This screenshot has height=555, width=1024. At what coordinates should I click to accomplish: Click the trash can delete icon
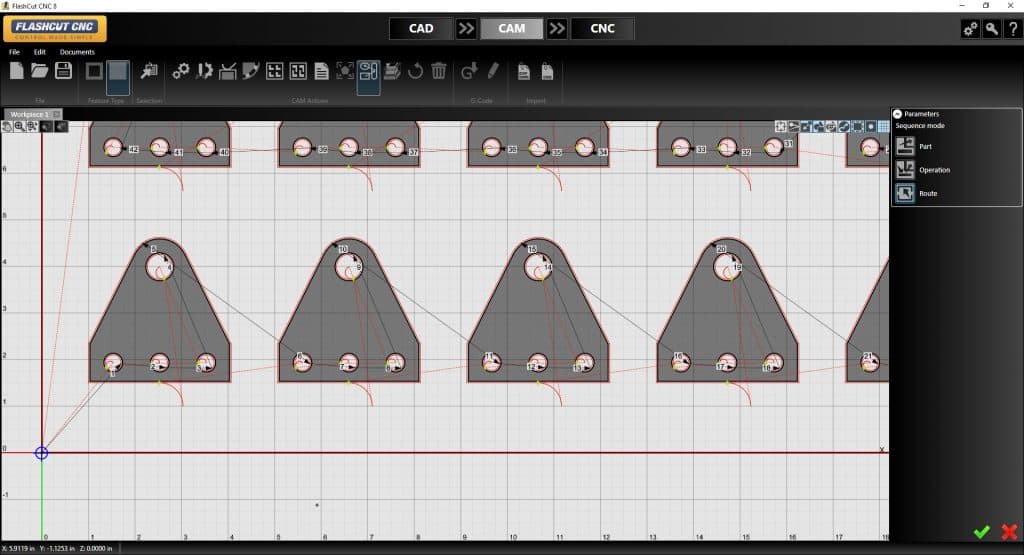pos(438,71)
